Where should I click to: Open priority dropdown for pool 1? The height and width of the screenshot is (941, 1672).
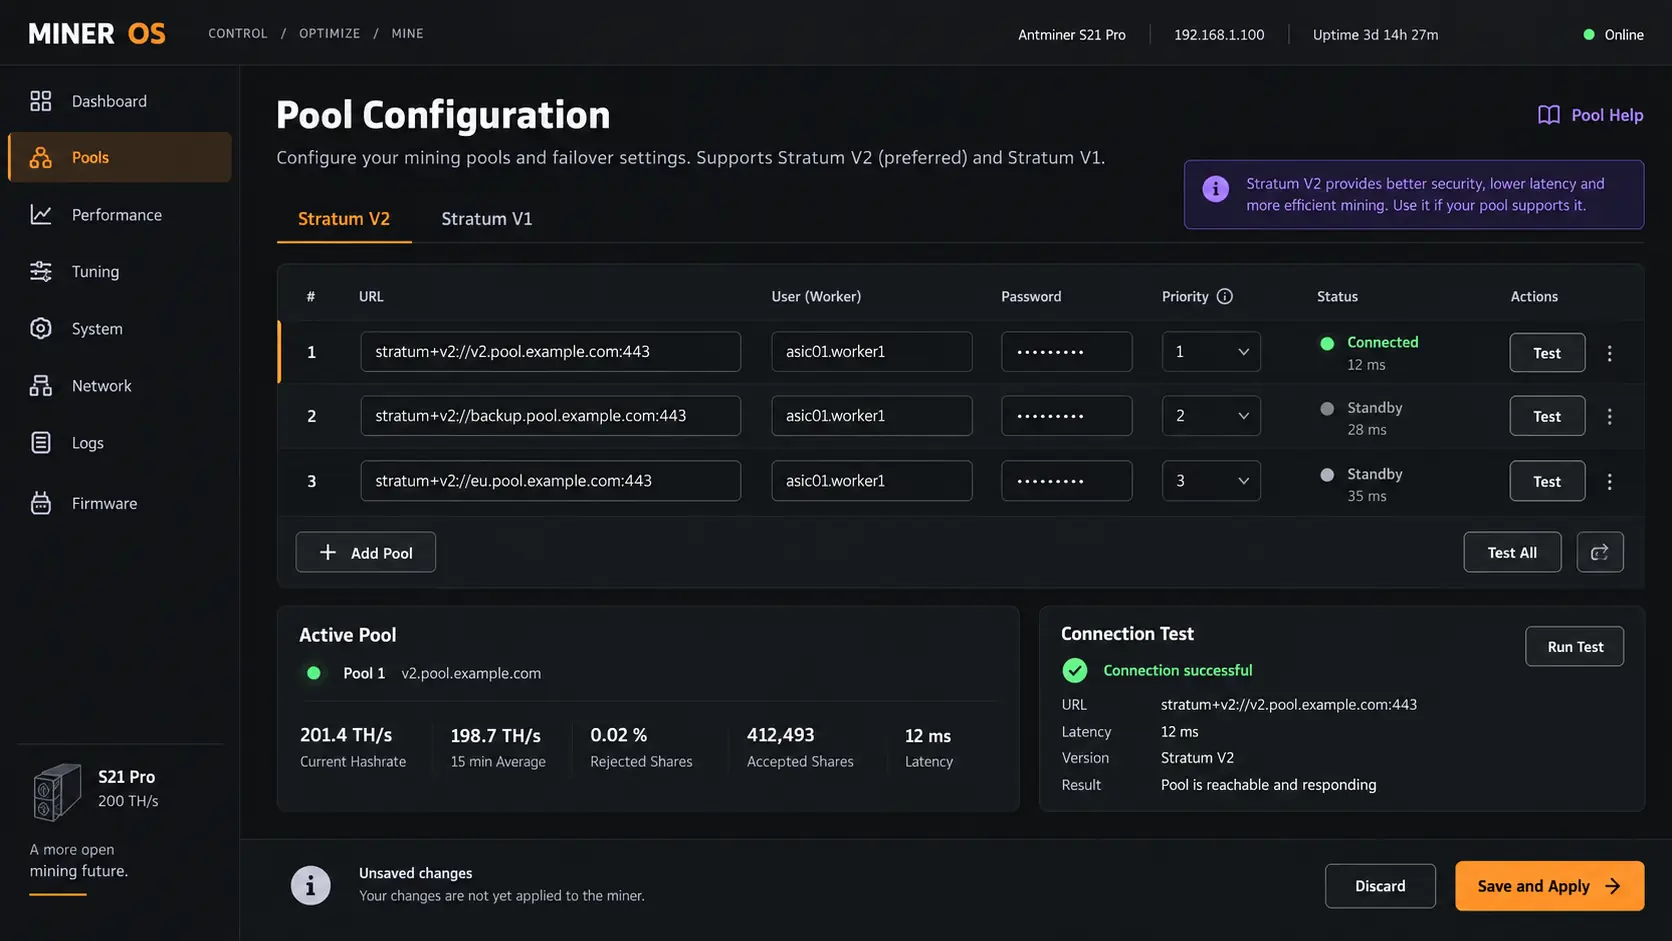[1211, 352]
